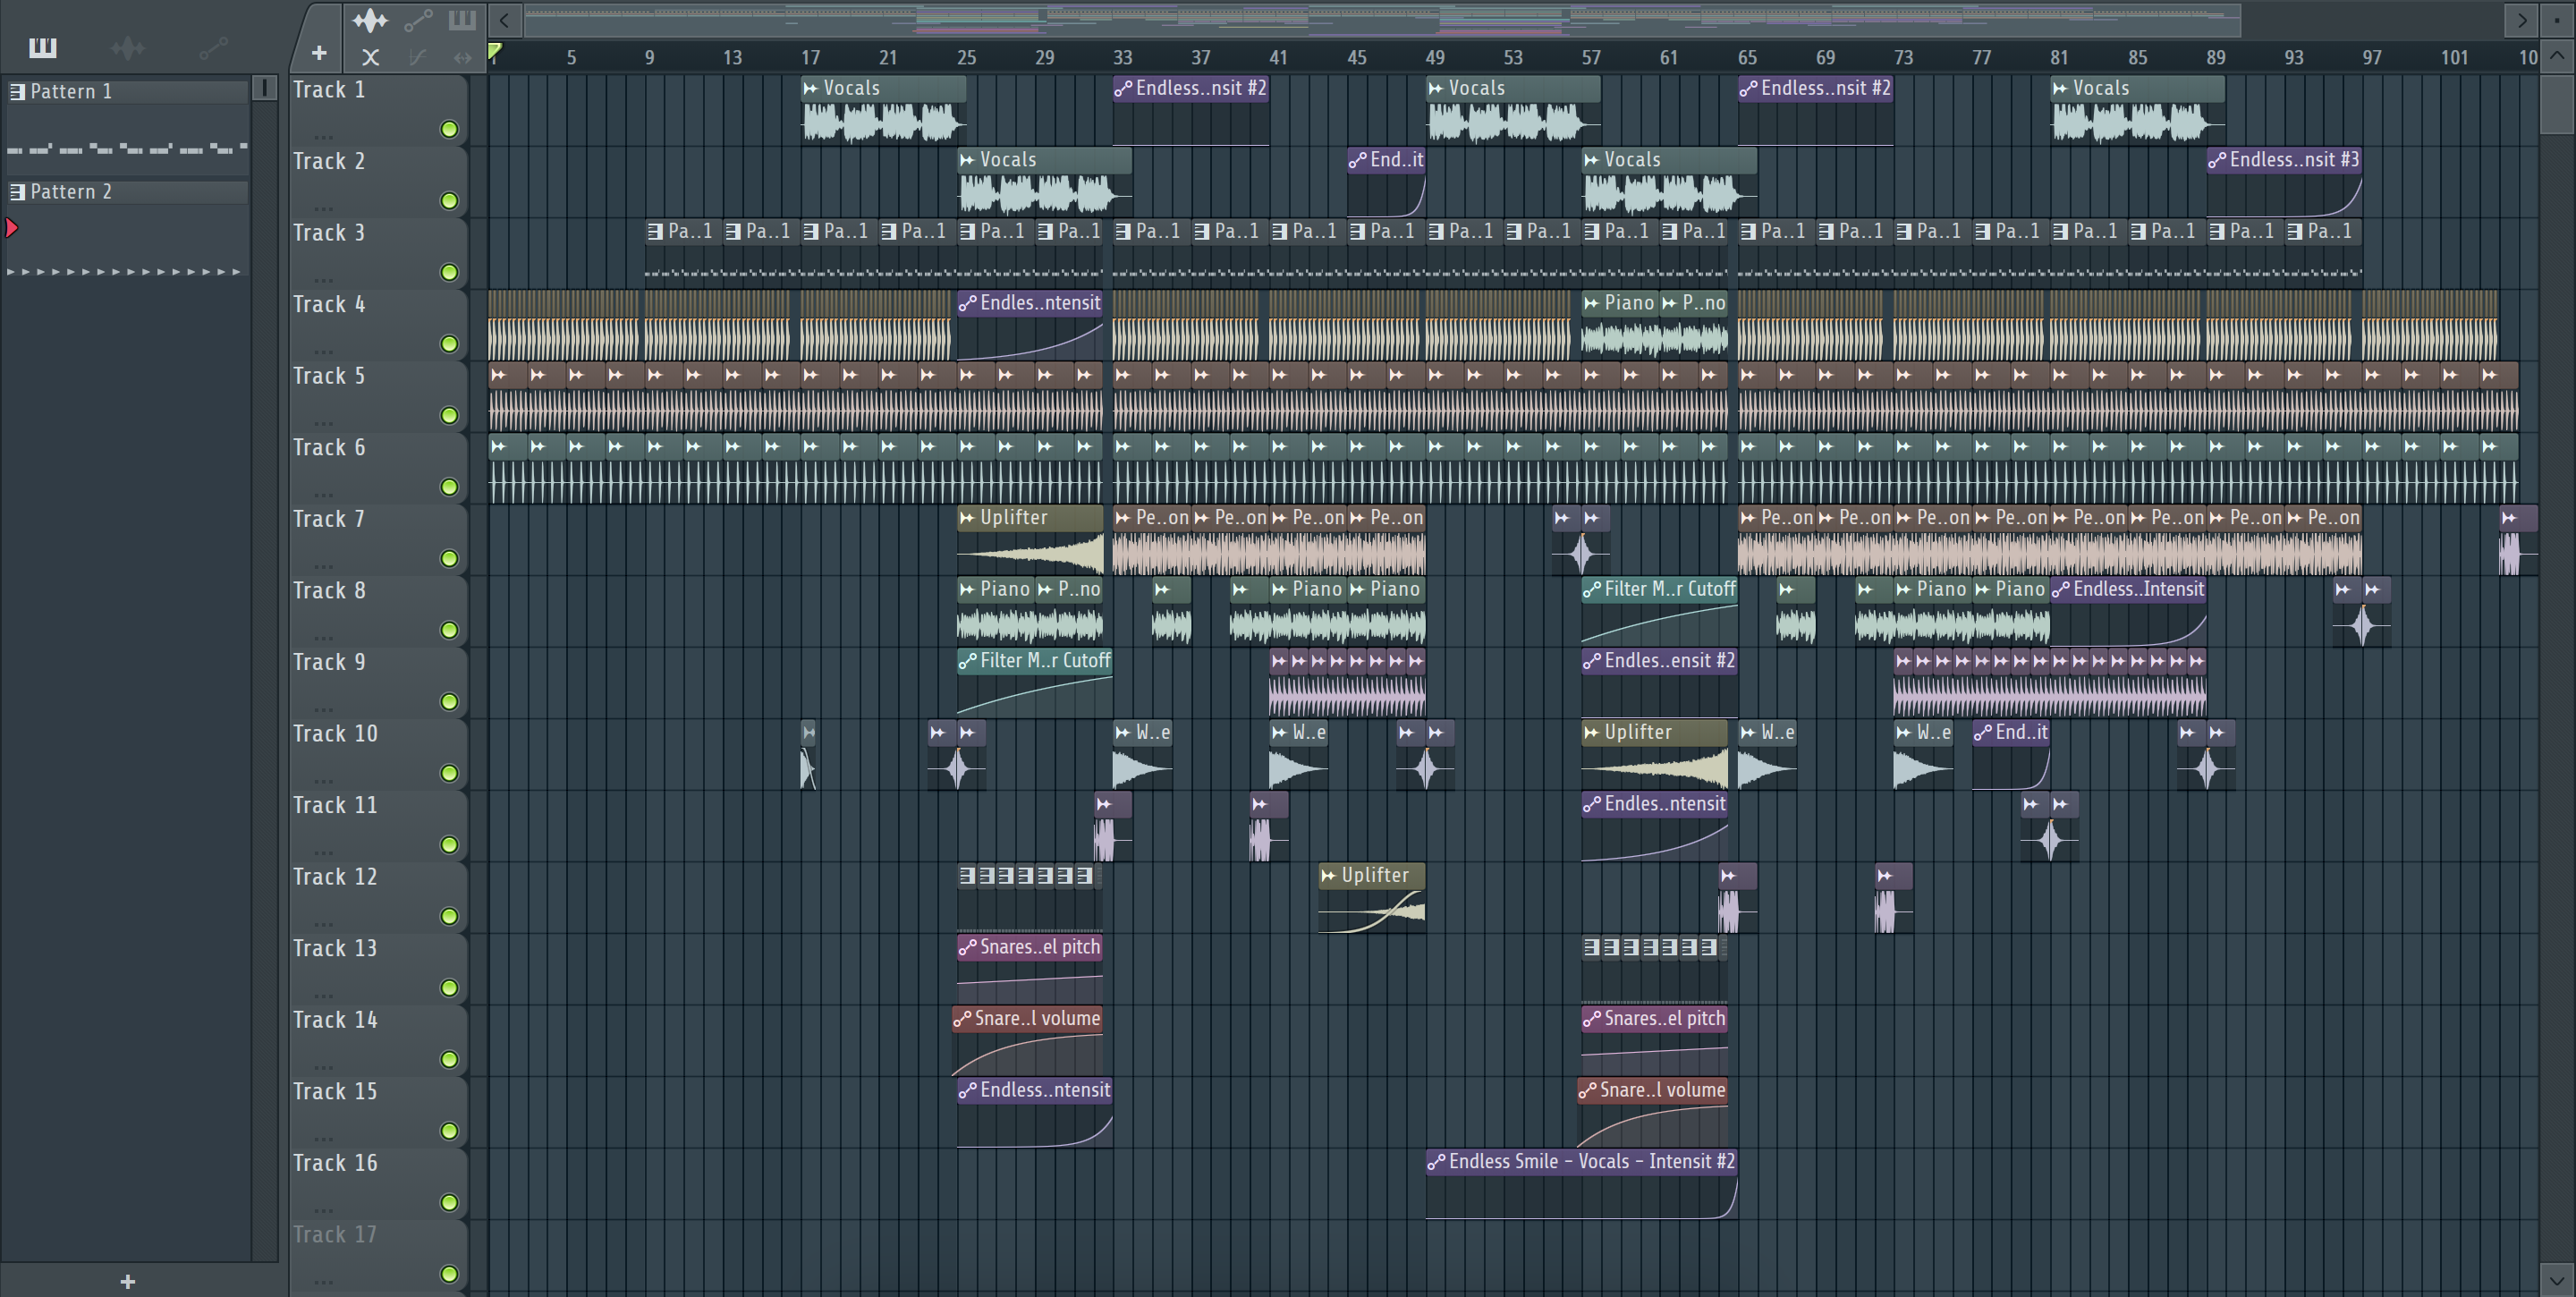Select automation clip focus icon in playlist toolbar
Screen dimensions: 2576x1297
(x=418, y=20)
